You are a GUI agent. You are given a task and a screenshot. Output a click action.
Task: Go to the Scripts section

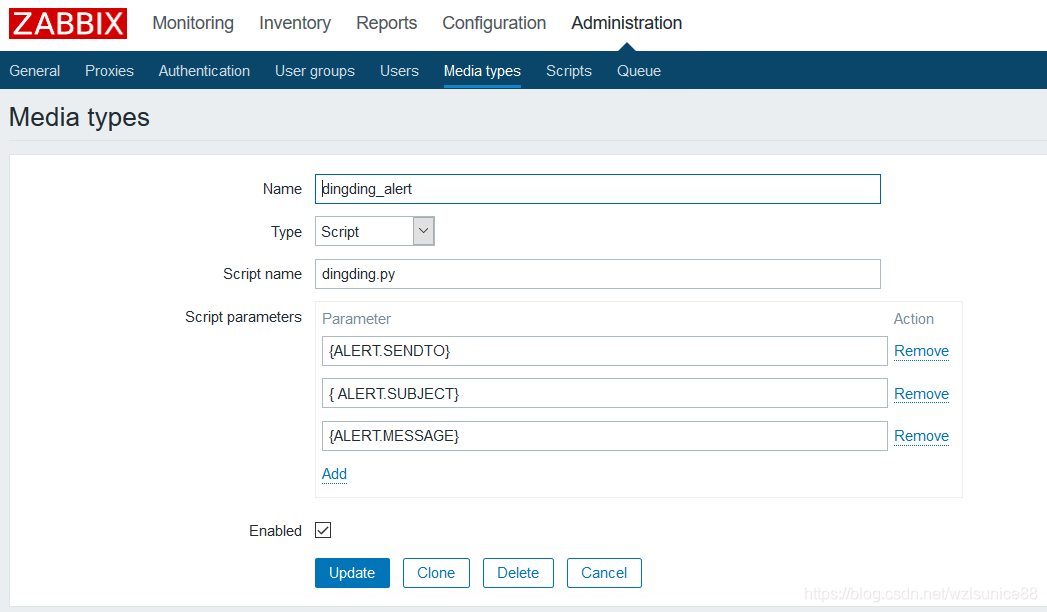coord(569,71)
